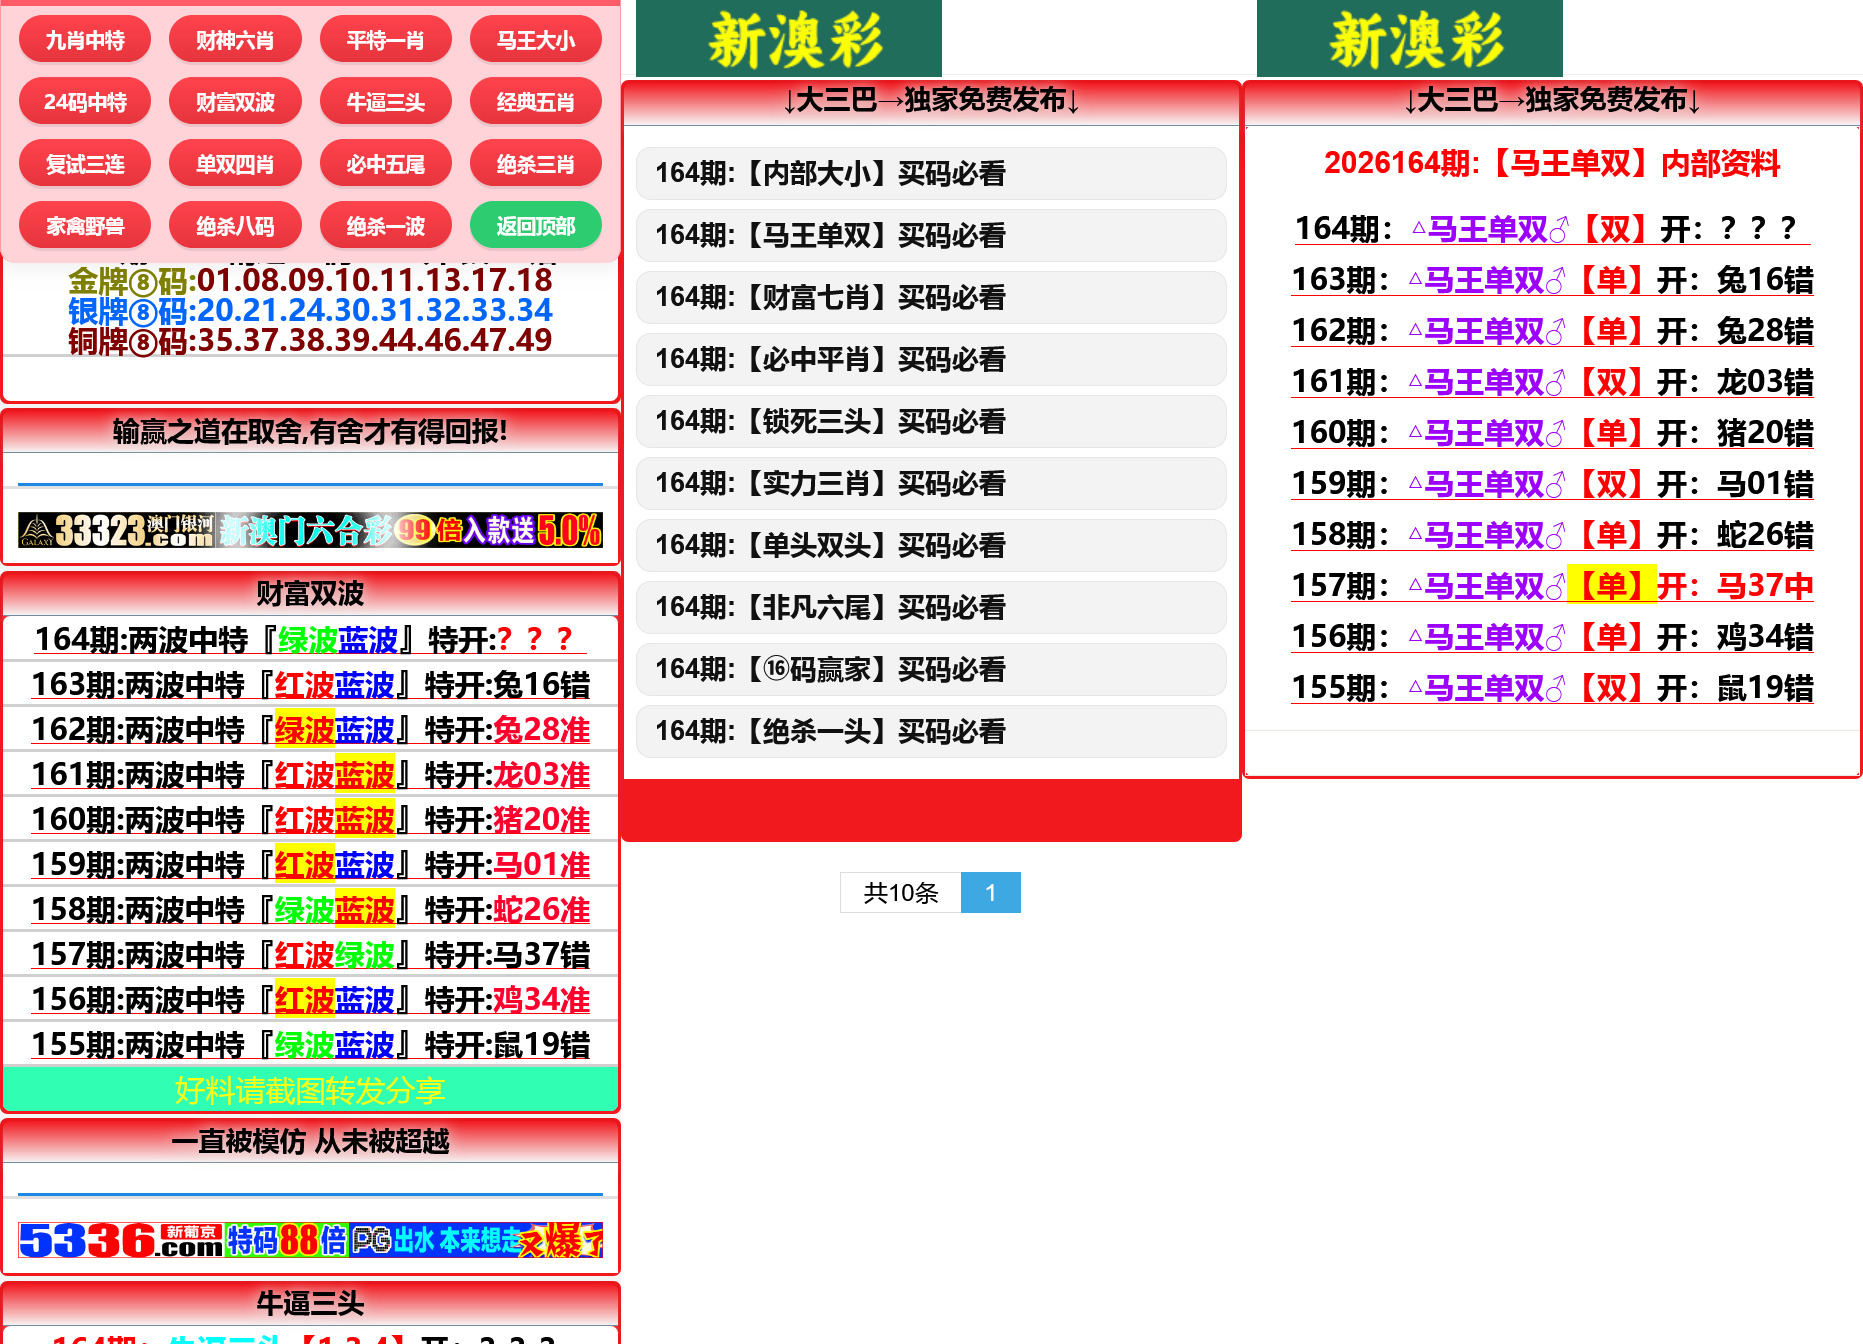The image size is (1863, 1344).
Task: Click the right column 新澳彩 logo
Action: [1410, 39]
